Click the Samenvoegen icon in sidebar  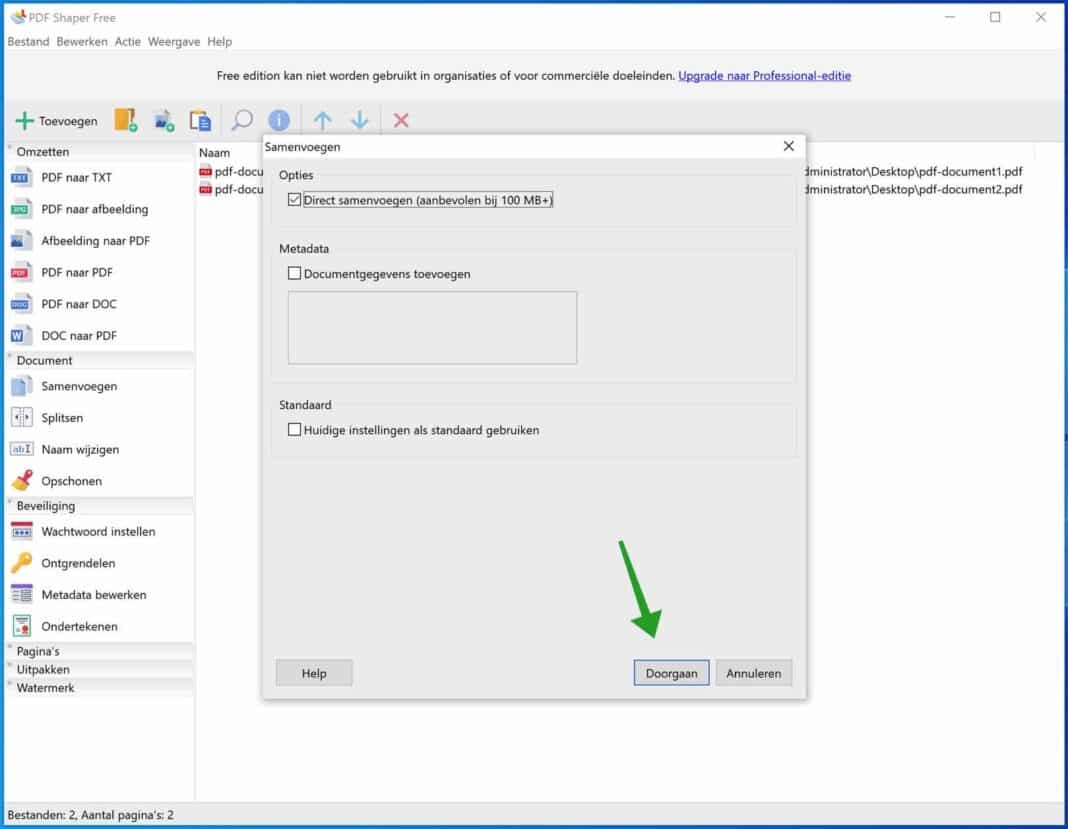[x=21, y=386]
